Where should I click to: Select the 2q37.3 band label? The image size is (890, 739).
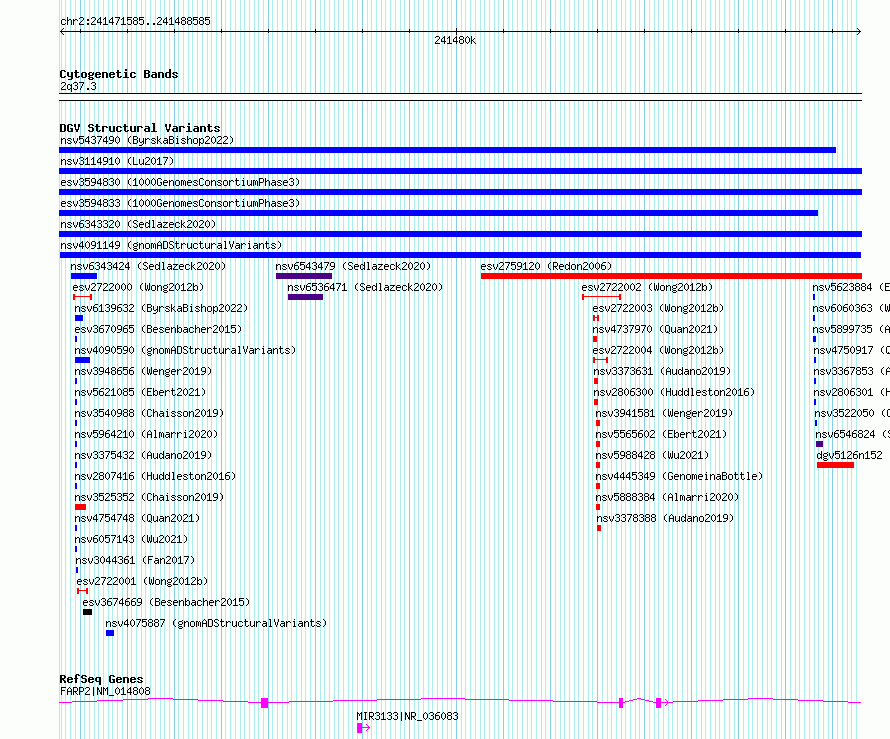(78, 86)
